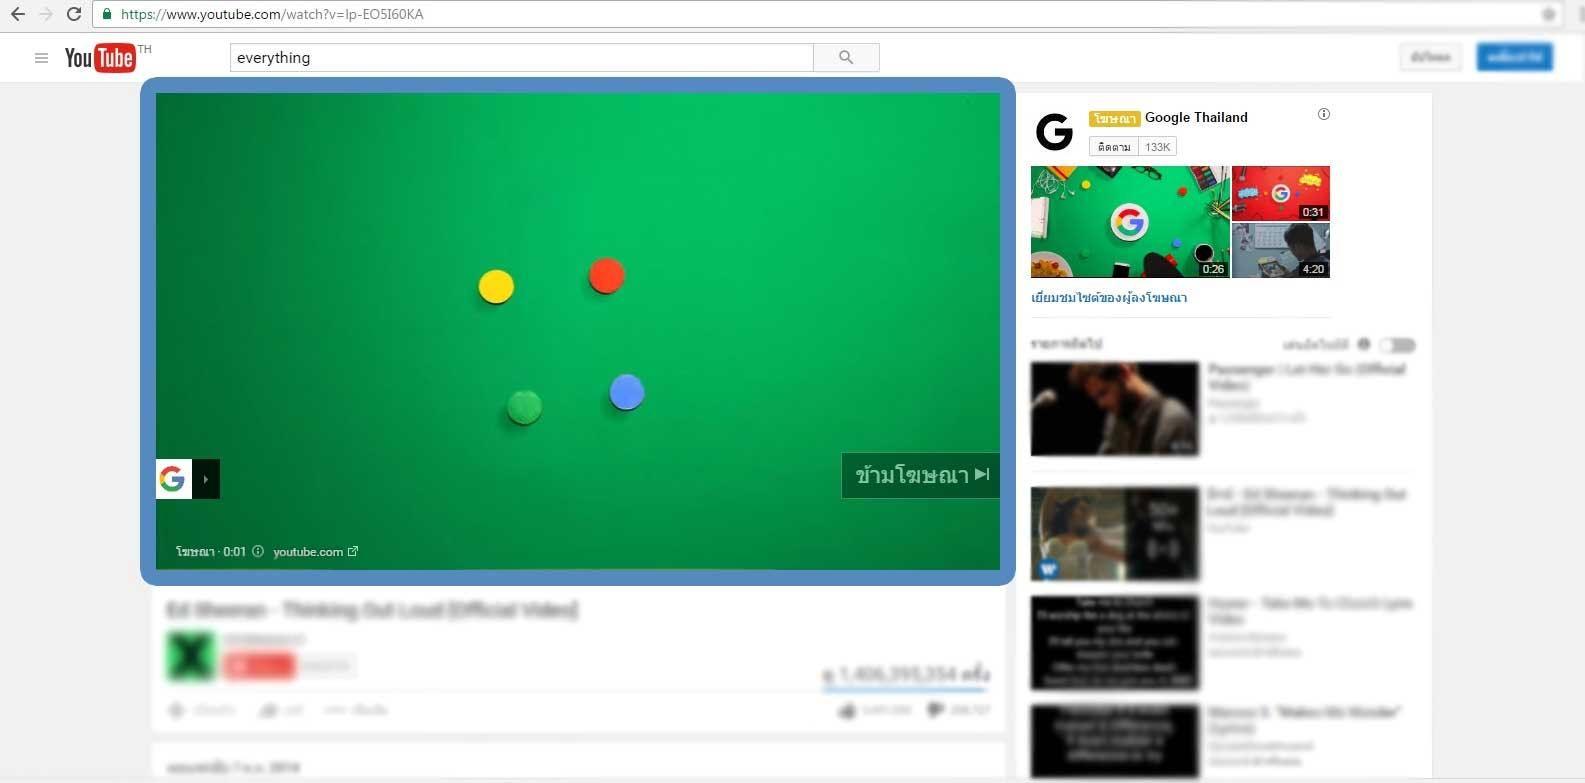Open the ad info icon next to 0:01

(x=258, y=551)
